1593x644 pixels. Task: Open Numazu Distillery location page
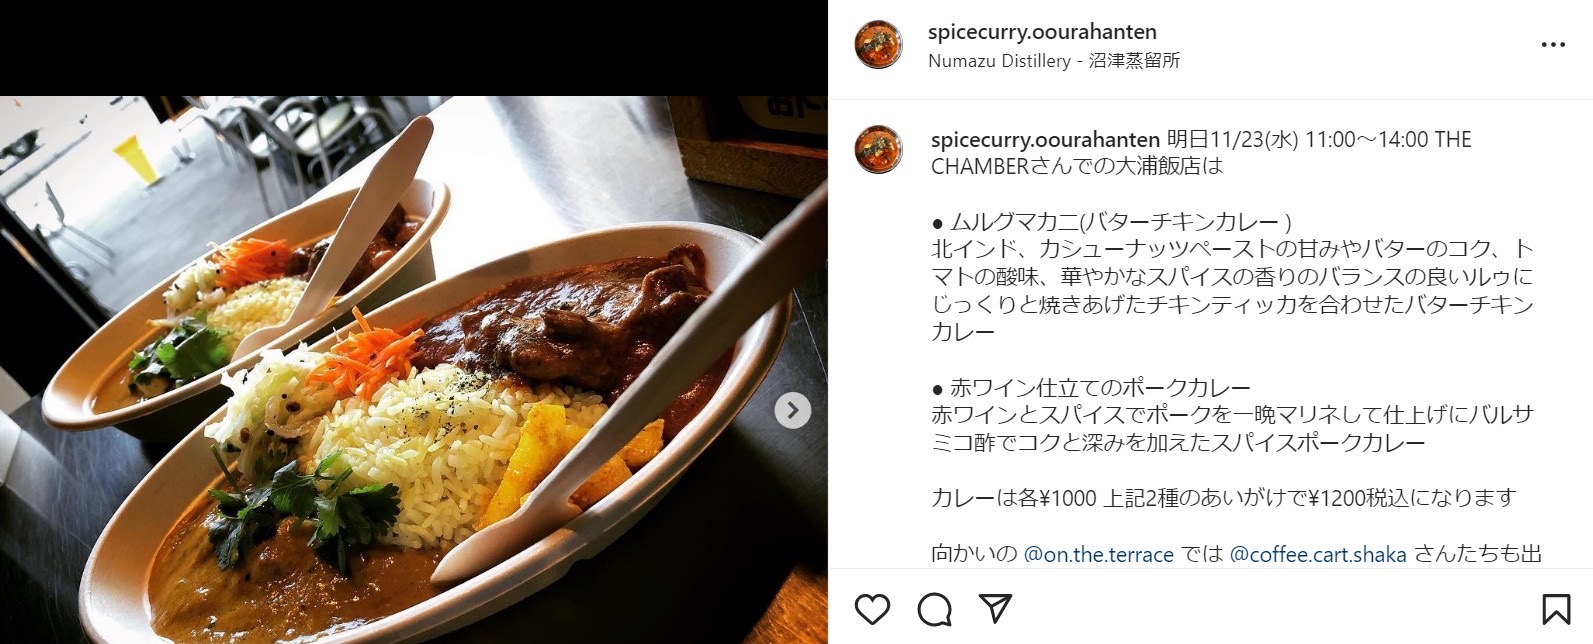click(1054, 61)
